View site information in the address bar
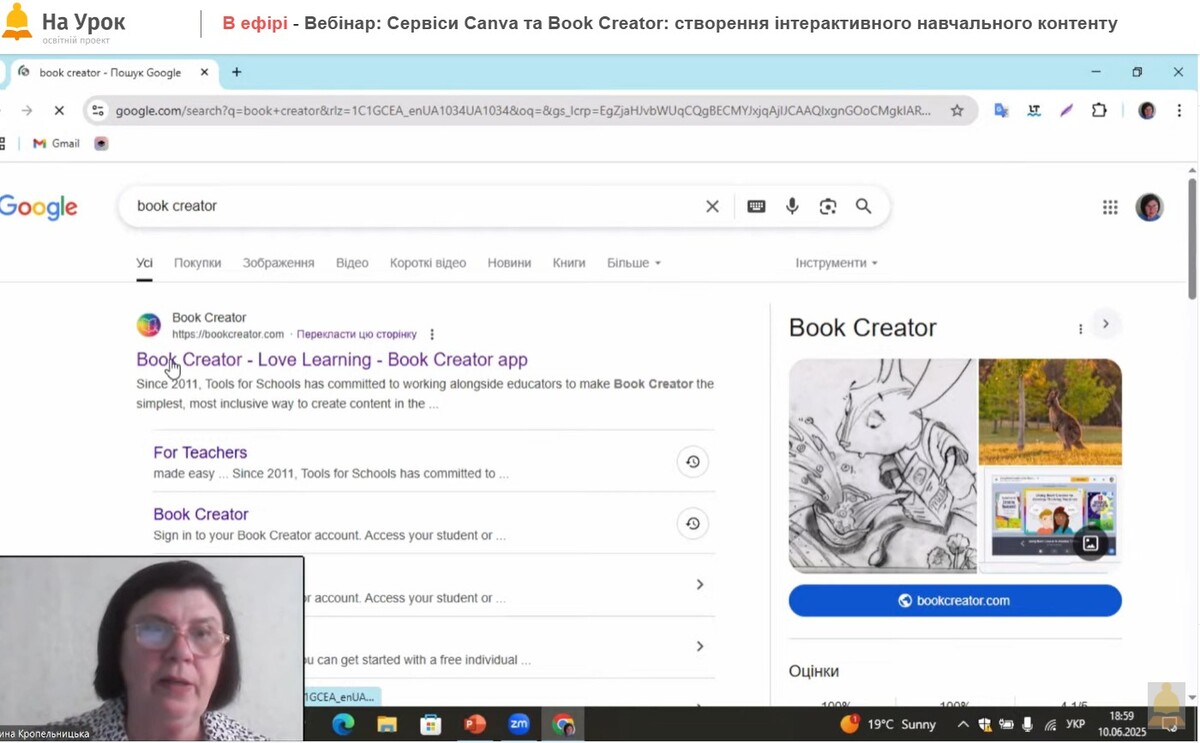 point(98,111)
